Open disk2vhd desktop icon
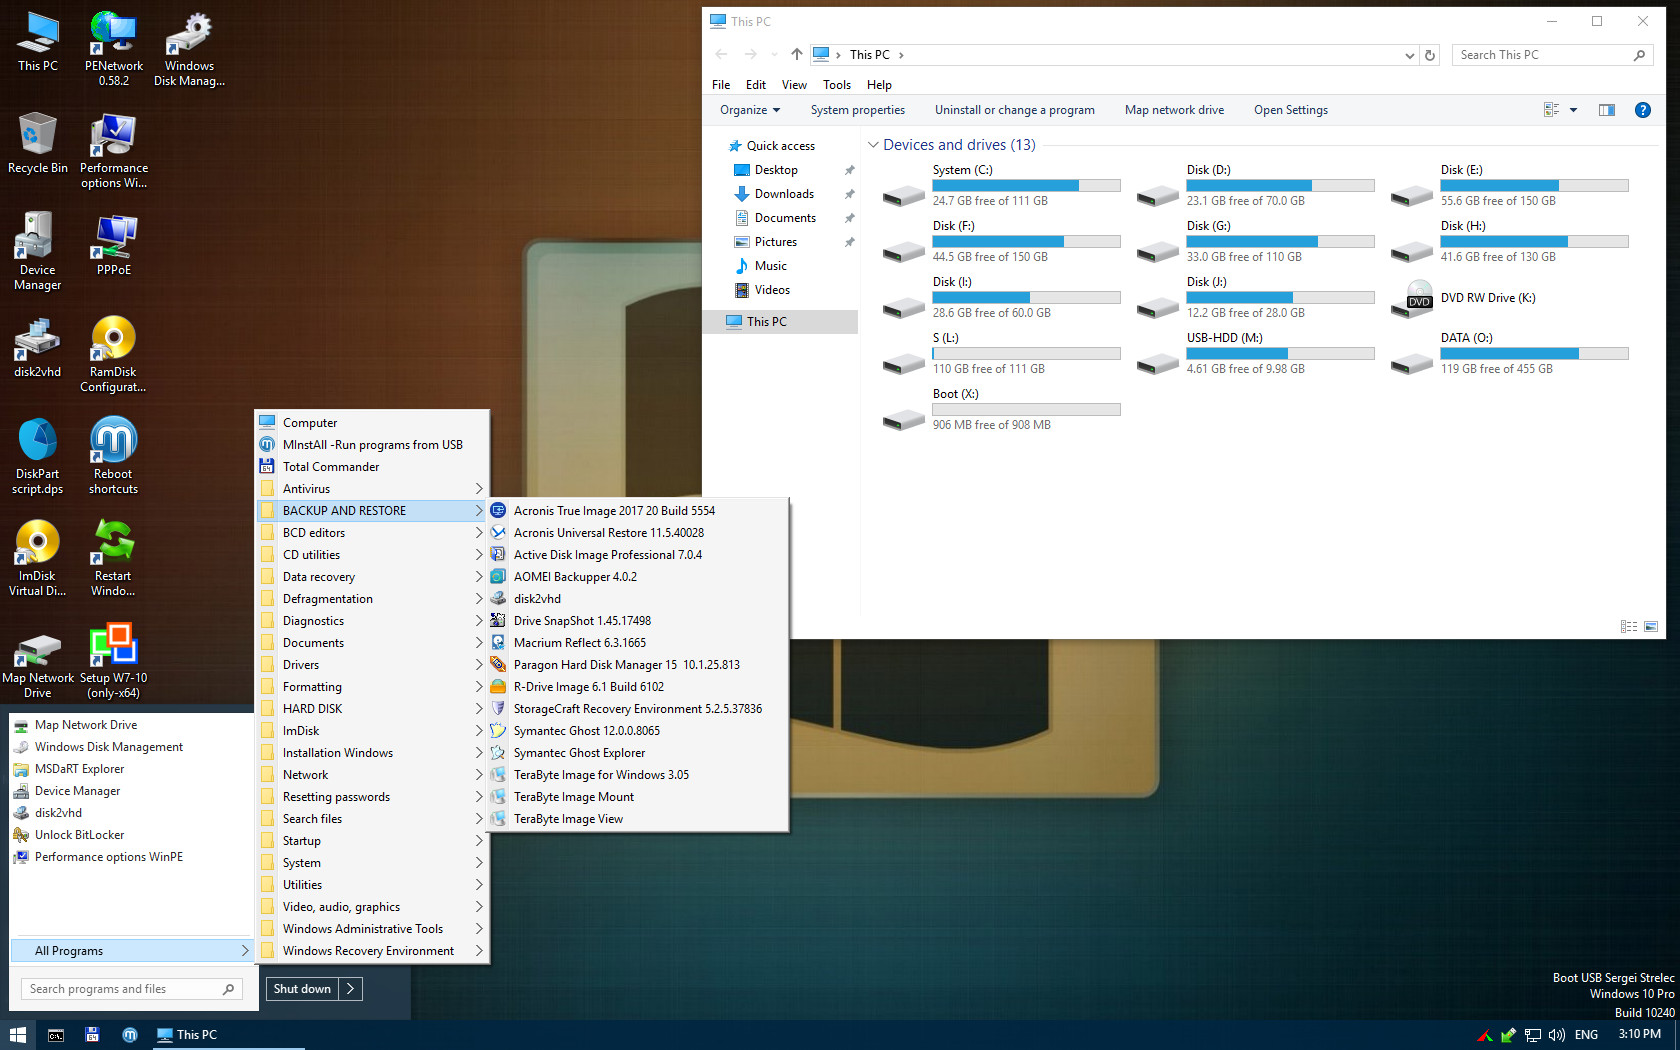Viewport: 1680px width, 1050px height. 37,347
